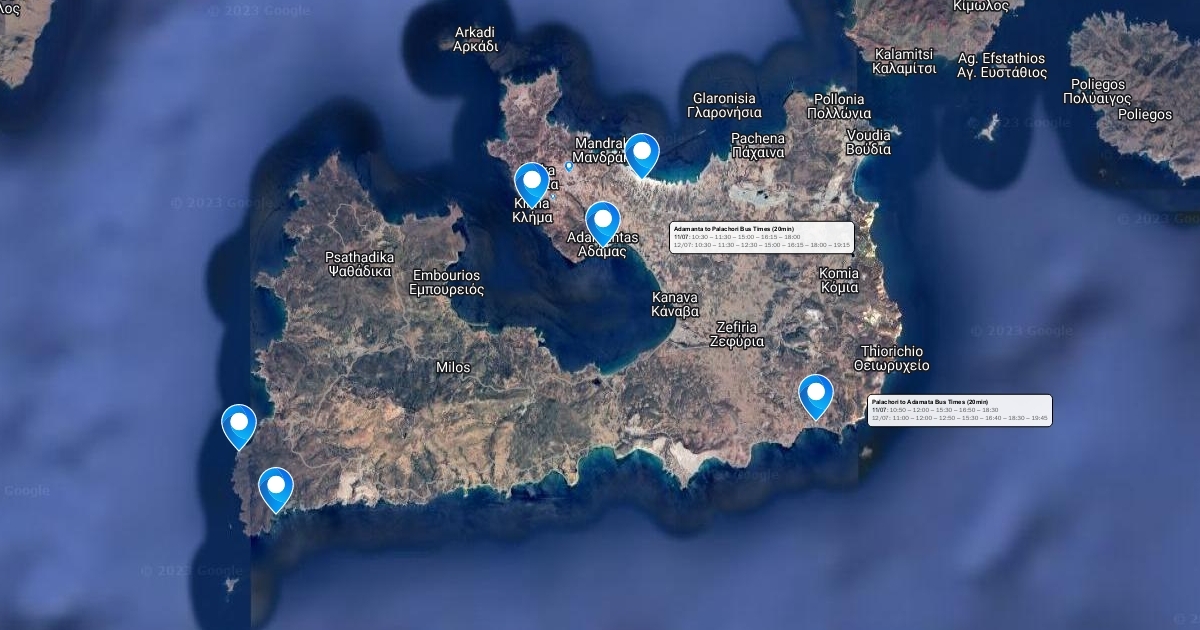Select the Psathadika map label
The height and width of the screenshot is (630, 1200).
(x=359, y=263)
